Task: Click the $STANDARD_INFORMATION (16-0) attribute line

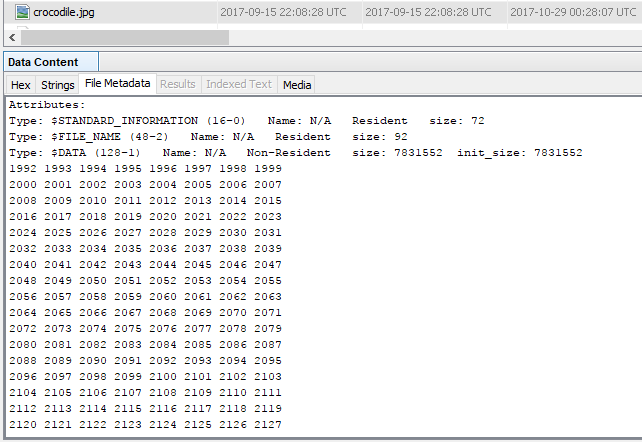Action: (246, 121)
